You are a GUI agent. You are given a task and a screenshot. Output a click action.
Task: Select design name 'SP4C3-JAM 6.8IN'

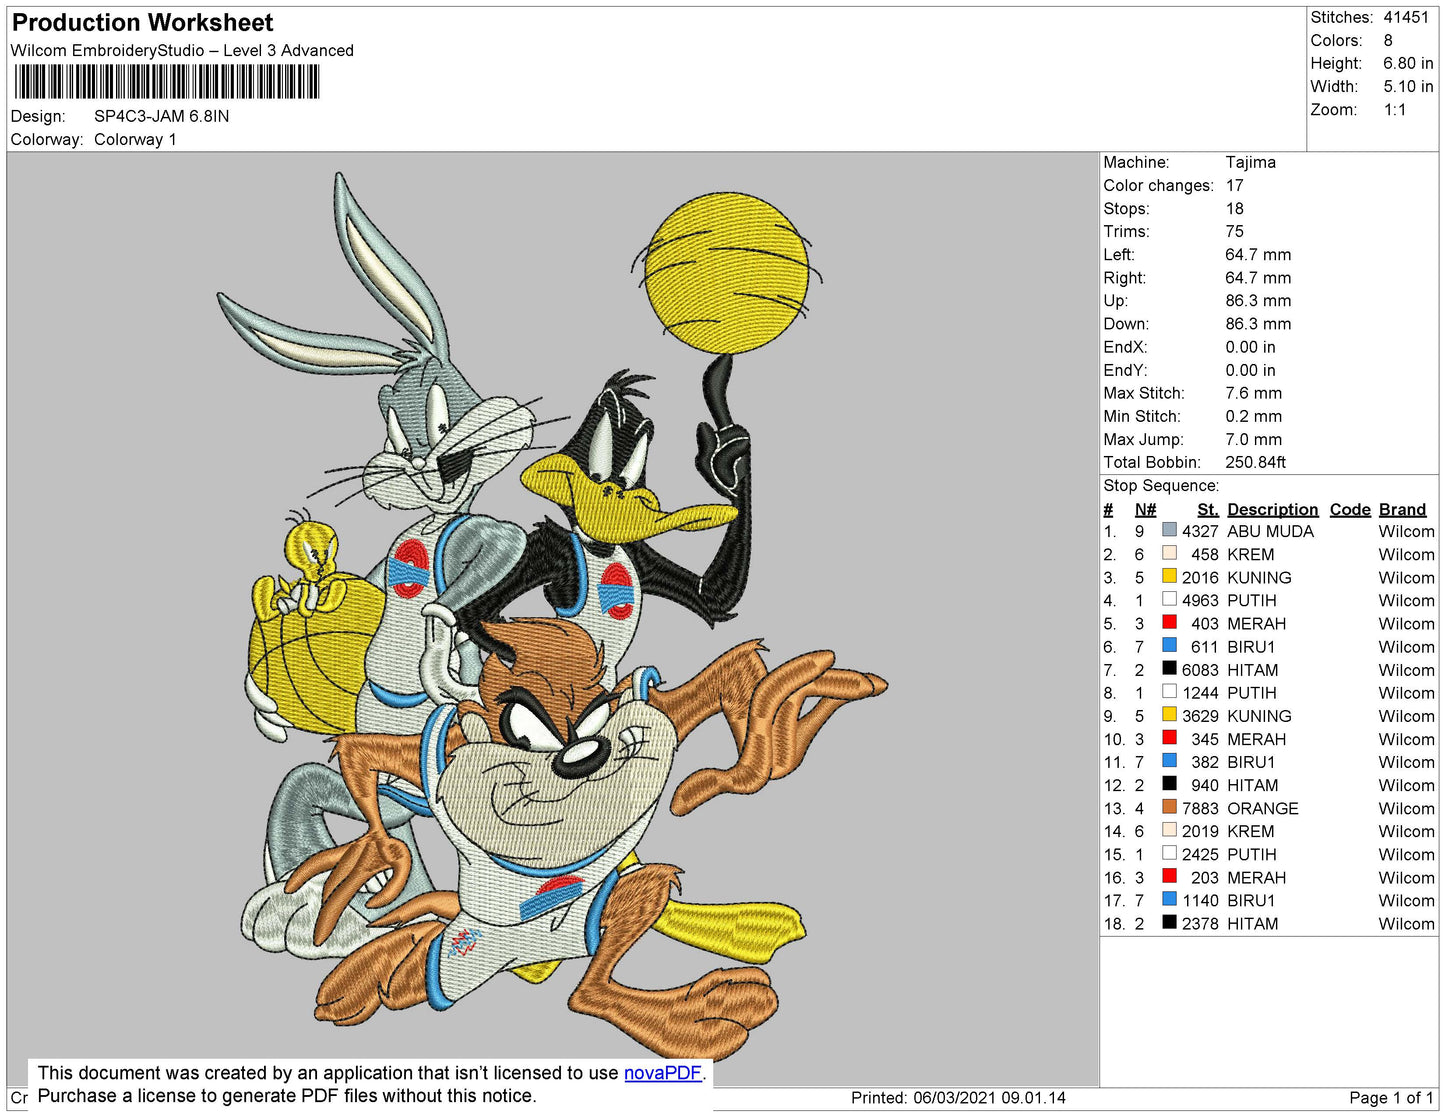point(162,116)
